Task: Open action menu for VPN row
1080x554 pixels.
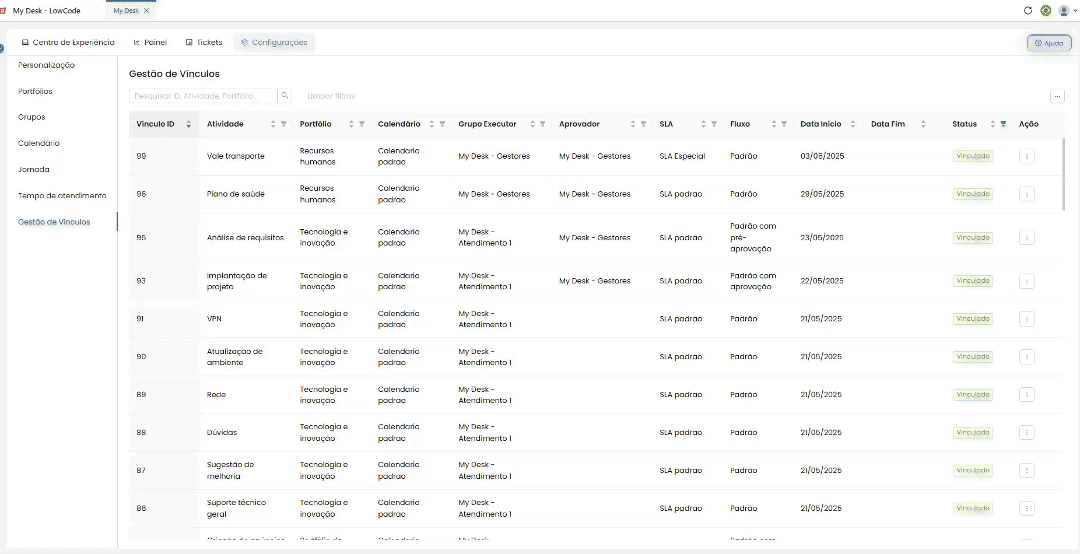Action: pos(1026,319)
